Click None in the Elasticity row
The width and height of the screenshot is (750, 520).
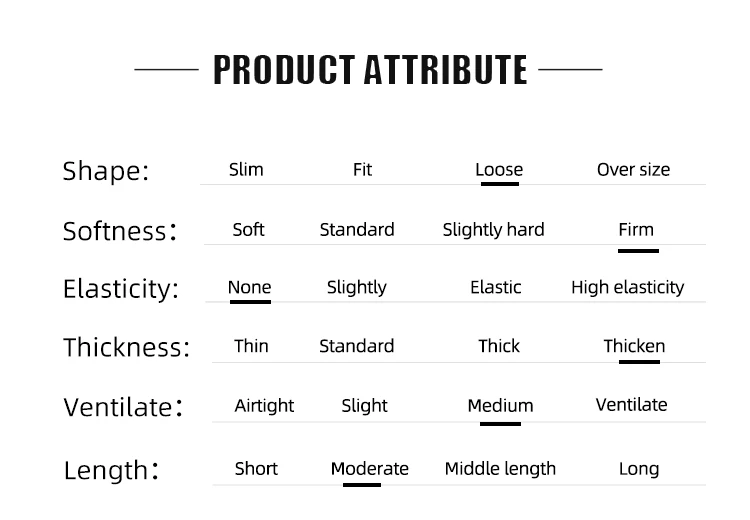tap(249, 287)
